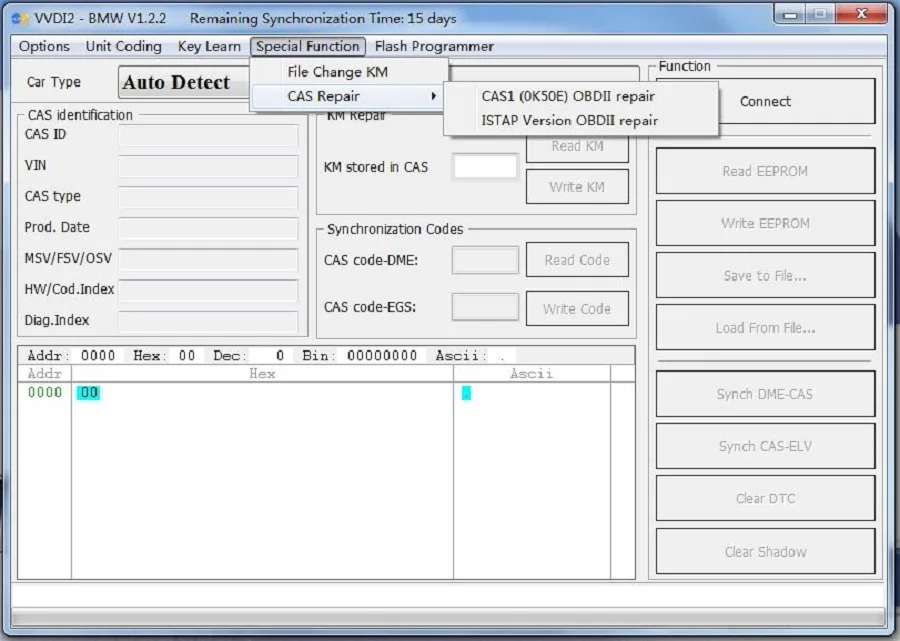Viewport: 900px width, 641px height.
Task: Click the Read Code button
Action: pyautogui.click(x=577, y=260)
